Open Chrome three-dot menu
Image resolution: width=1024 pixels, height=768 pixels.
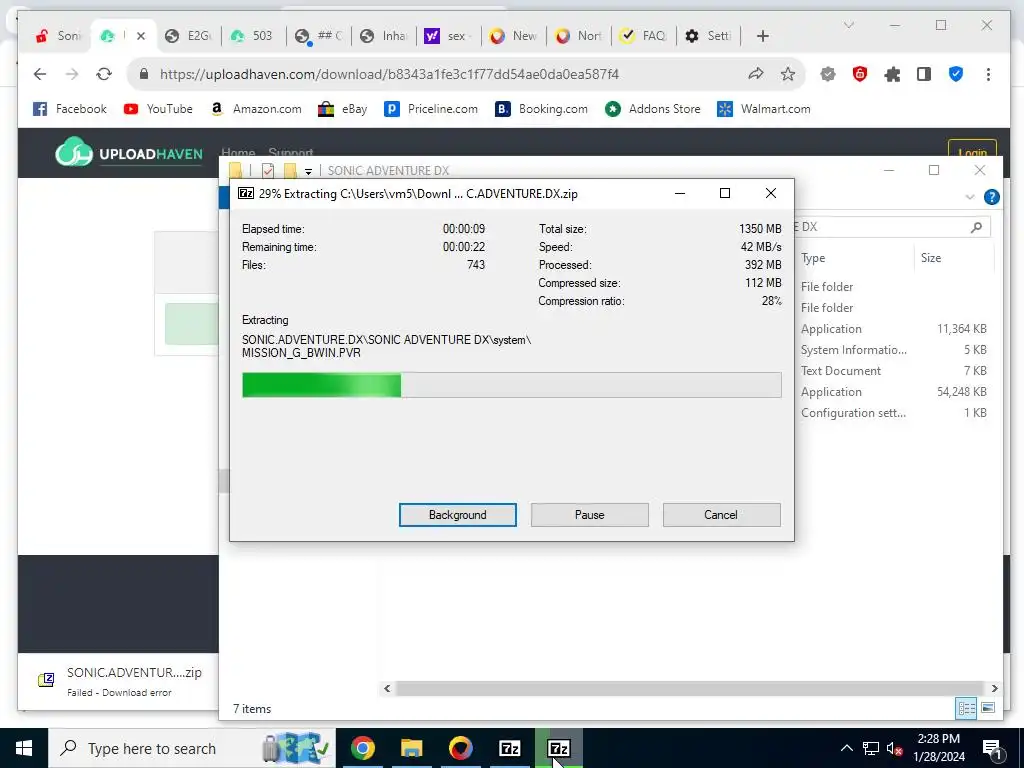[x=988, y=74]
